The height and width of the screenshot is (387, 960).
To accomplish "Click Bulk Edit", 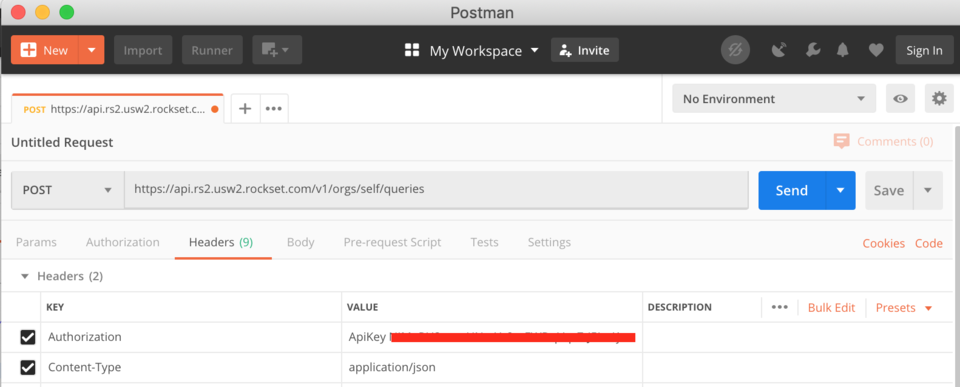I will 831,307.
